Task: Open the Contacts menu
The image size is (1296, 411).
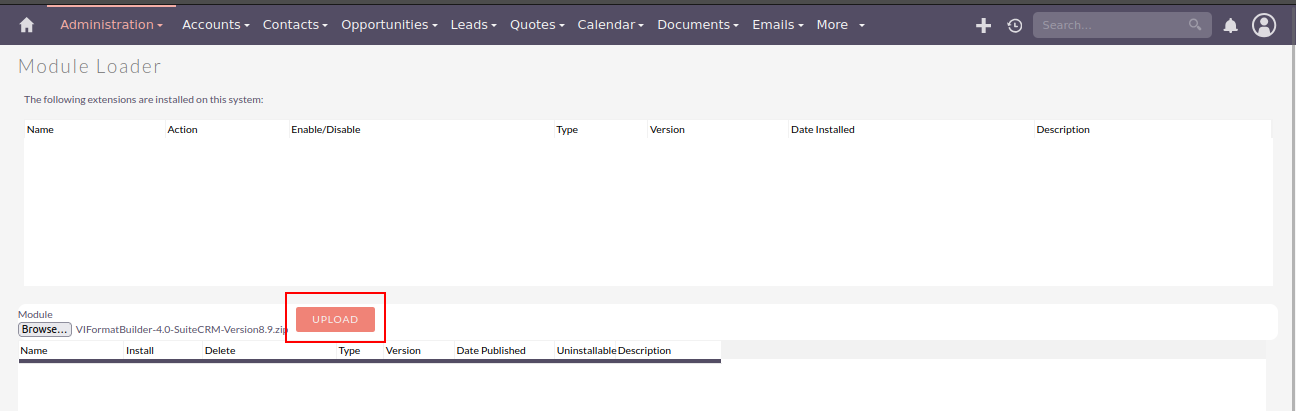Action: tap(295, 25)
